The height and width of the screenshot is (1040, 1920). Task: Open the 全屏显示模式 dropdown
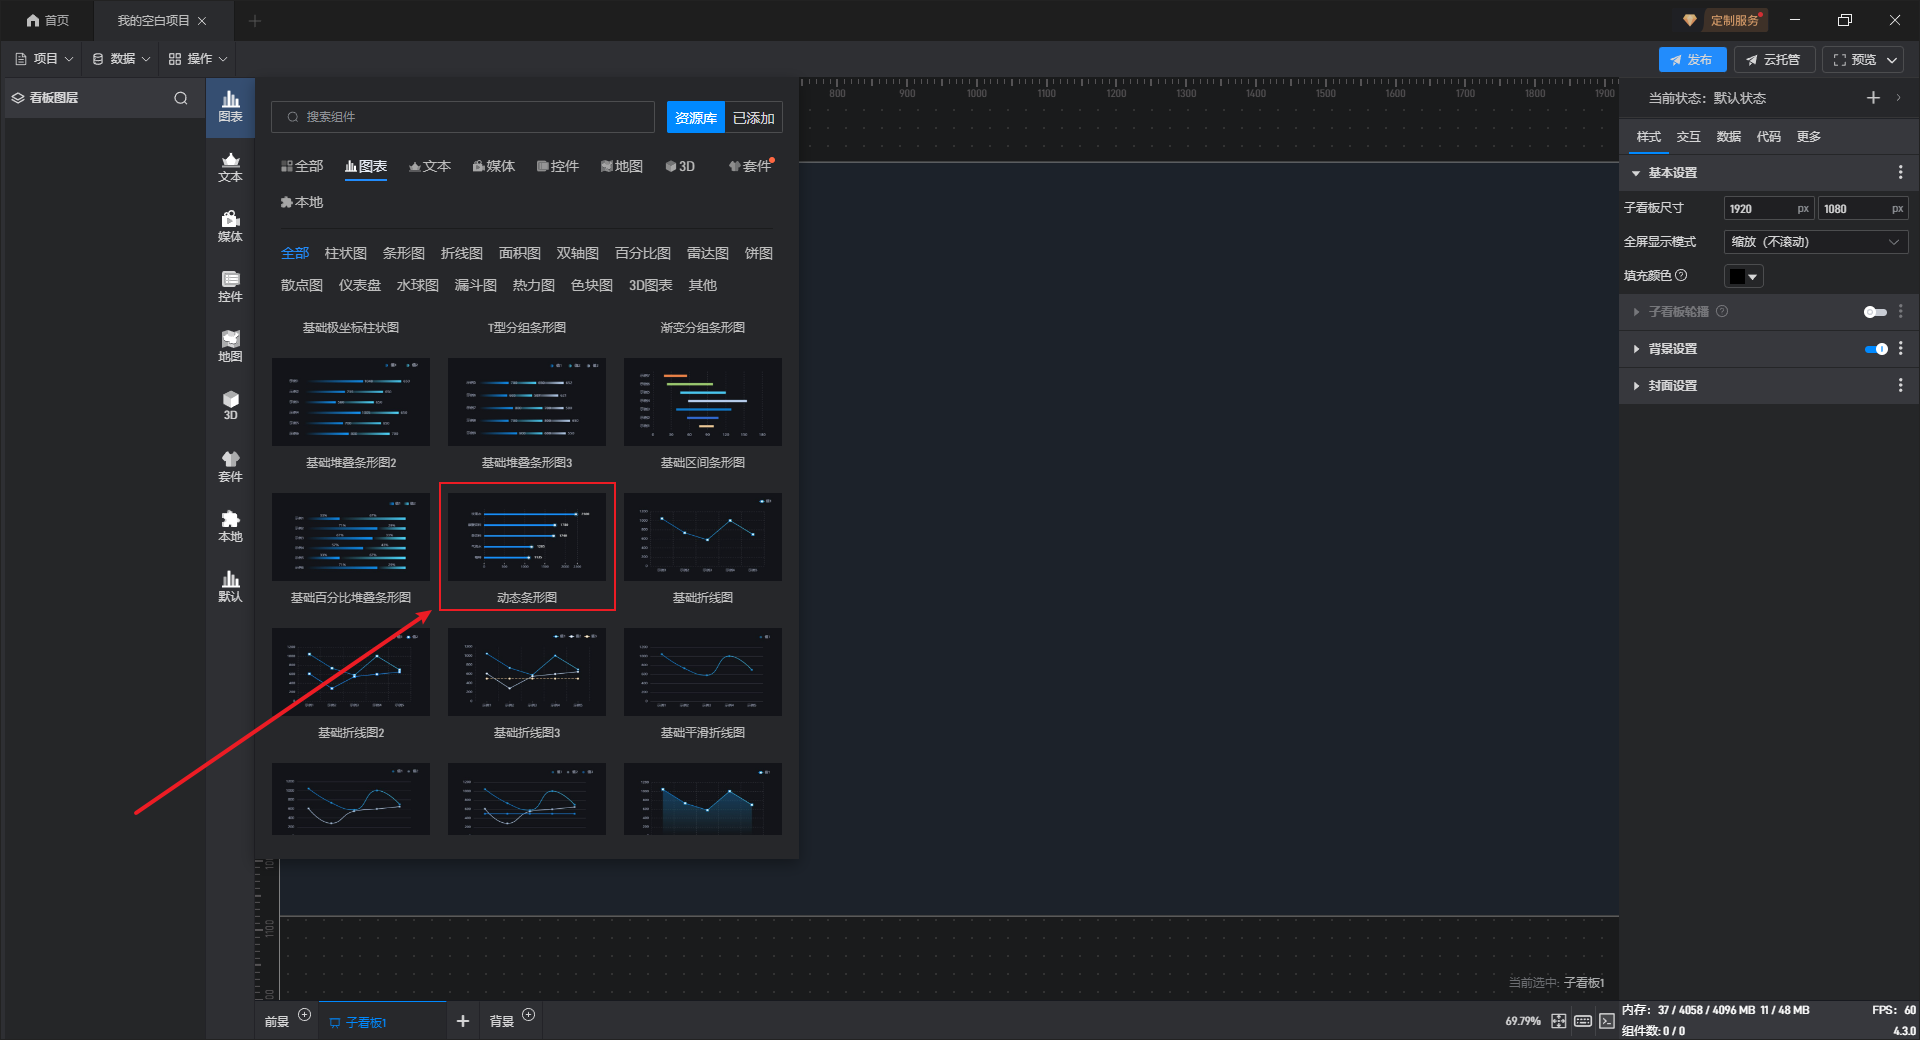tap(1815, 242)
